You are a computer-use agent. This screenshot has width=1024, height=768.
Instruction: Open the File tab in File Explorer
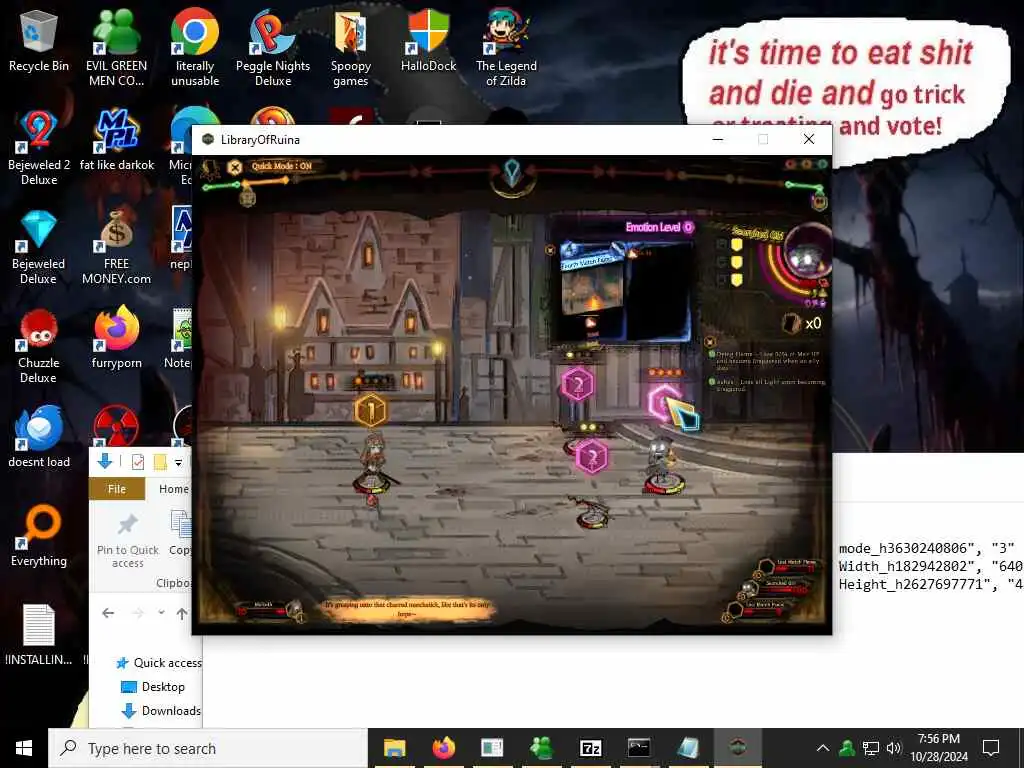(117, 489)
